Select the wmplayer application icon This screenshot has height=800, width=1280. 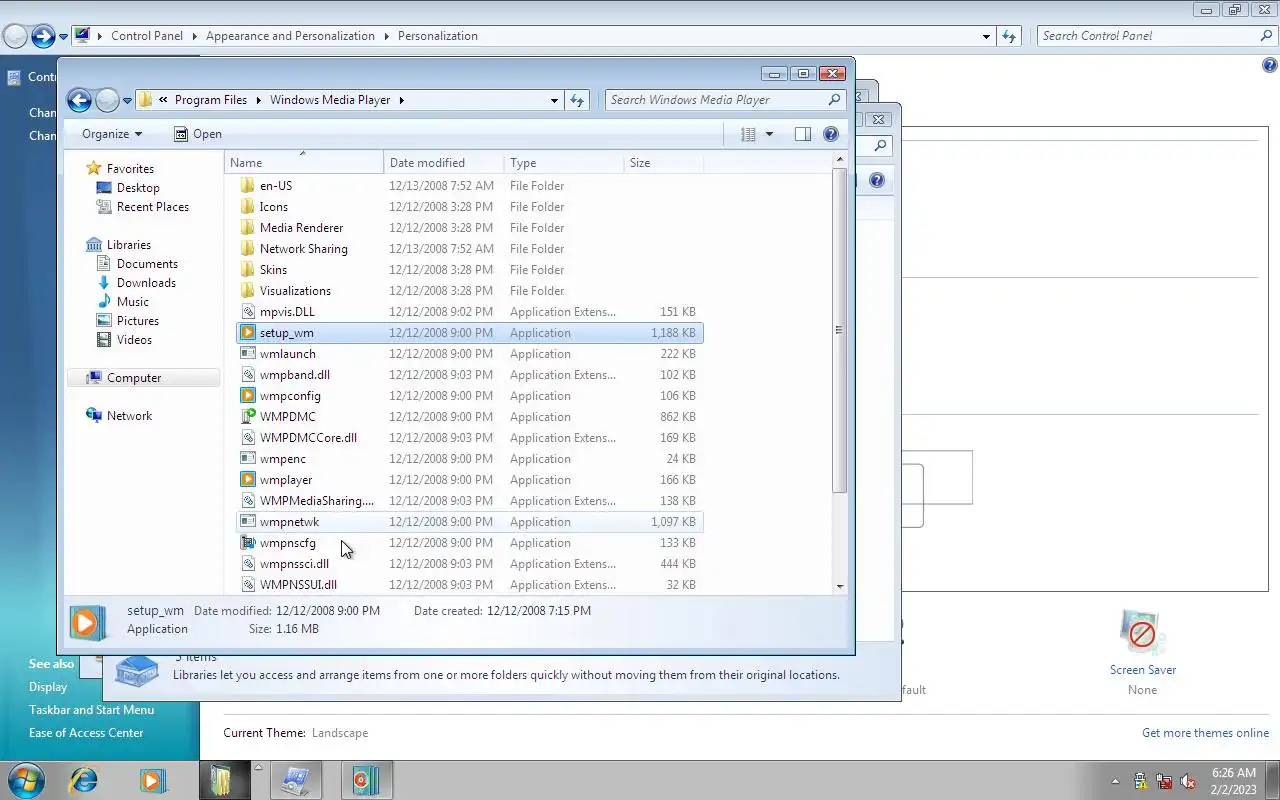coord(248,480)
